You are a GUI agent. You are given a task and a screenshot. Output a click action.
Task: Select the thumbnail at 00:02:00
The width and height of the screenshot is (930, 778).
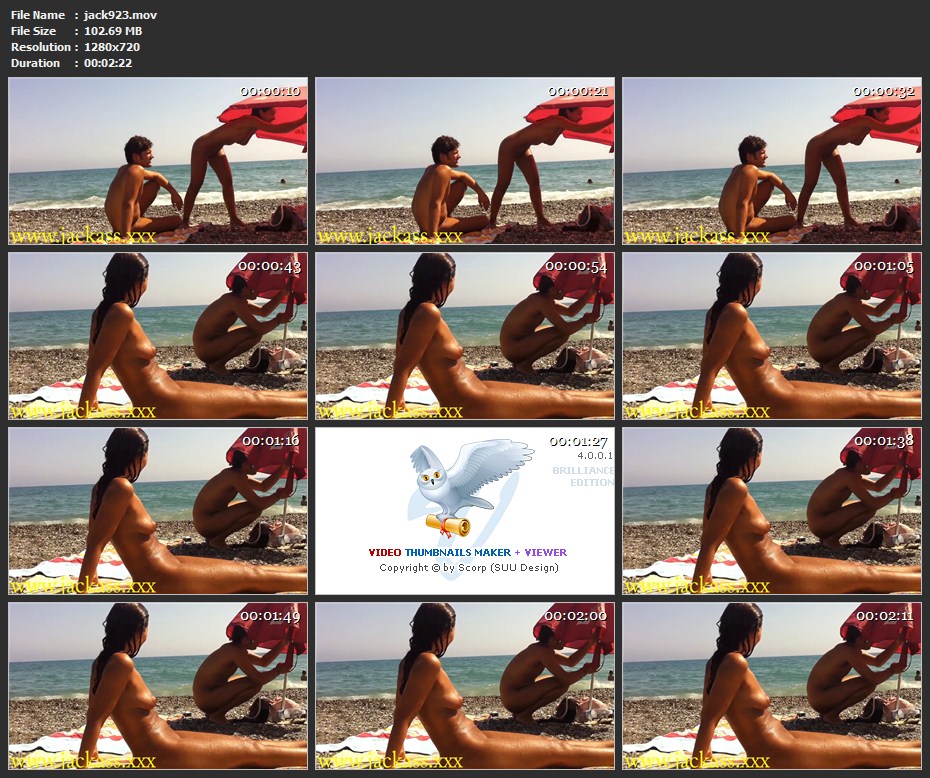click(465, 686)
